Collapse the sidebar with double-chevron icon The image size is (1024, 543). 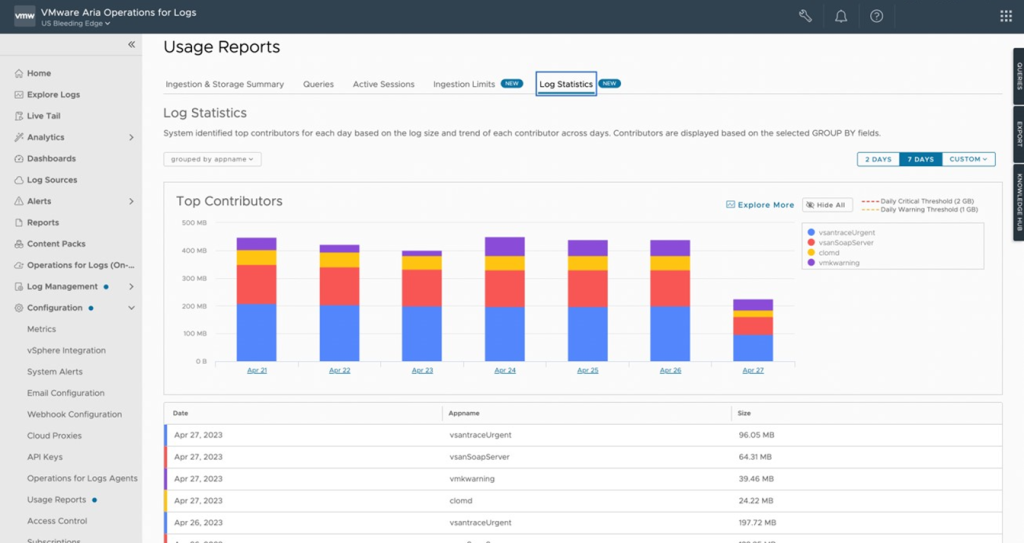click(131, 45)
